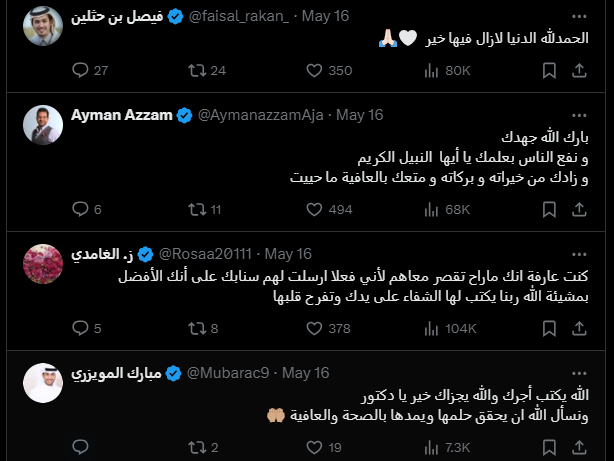Like the tweet by @Mubarac9
Screen dimensions: 614x461
pyautogui.click(x=315, y=446)
